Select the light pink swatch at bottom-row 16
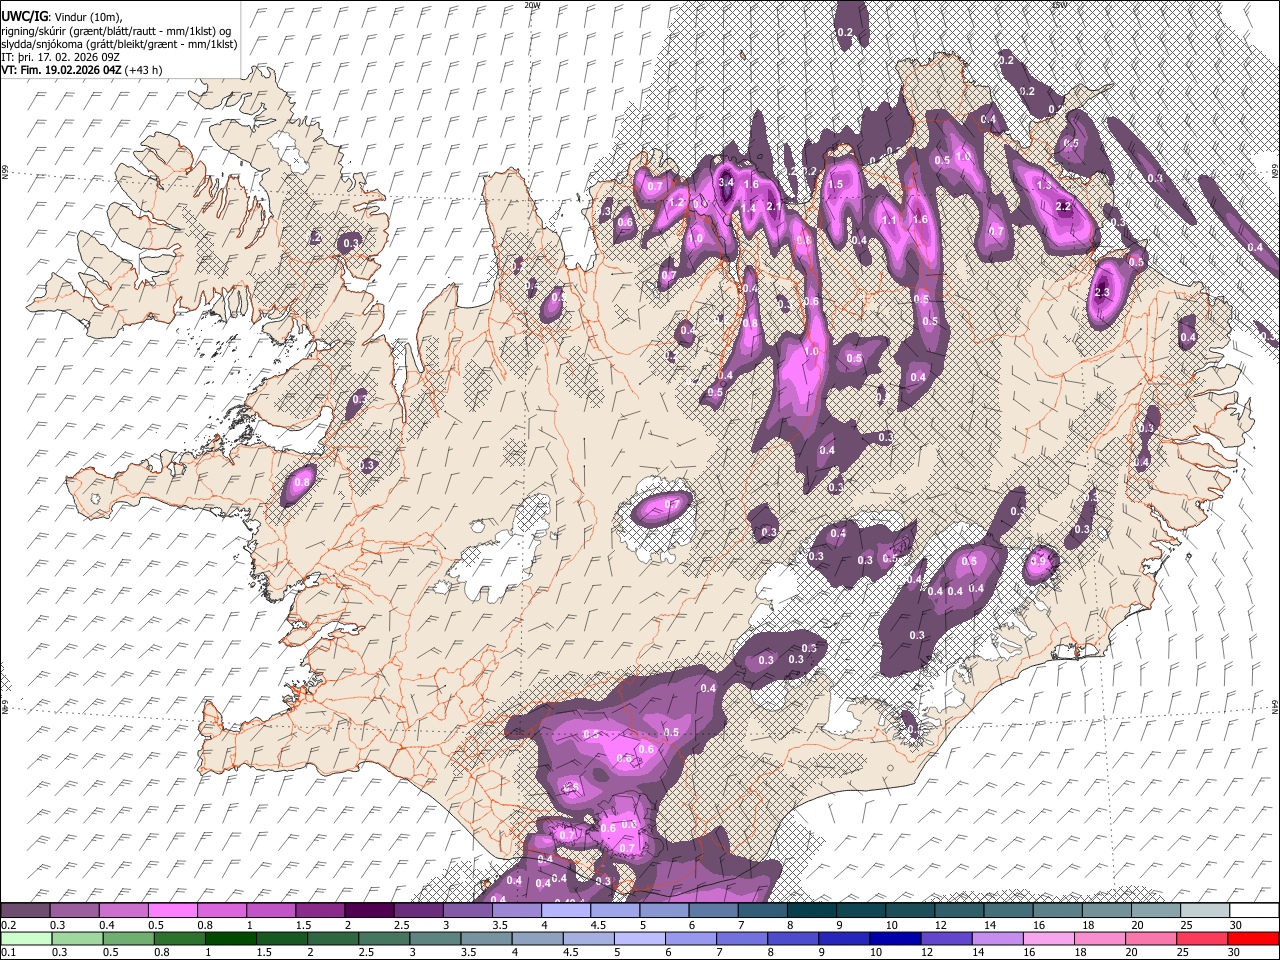Screen dimensions: 1280x960 click(x=1047, y=938)
